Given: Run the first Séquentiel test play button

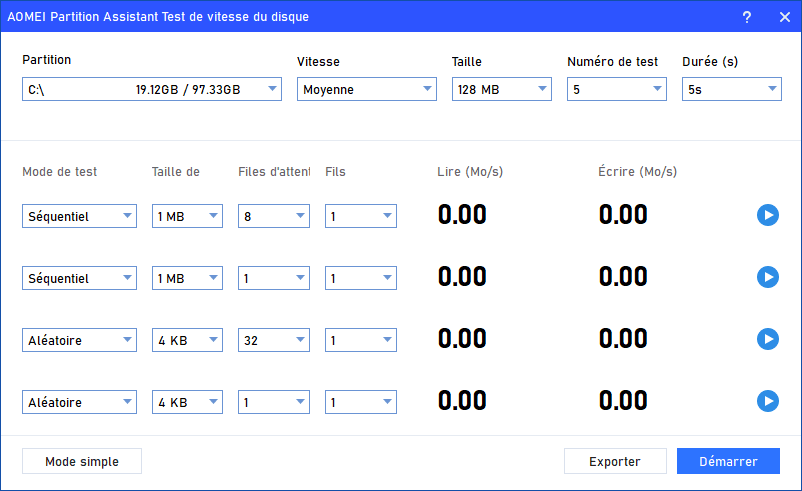Looking at the screenshot, I should coord(767,215).
